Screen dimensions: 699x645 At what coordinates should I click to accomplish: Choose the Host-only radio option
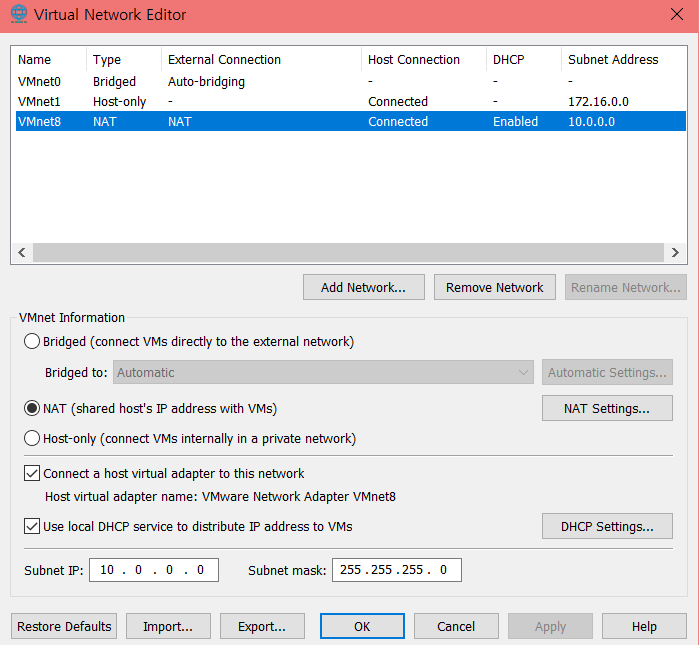[x=32, y=438]
